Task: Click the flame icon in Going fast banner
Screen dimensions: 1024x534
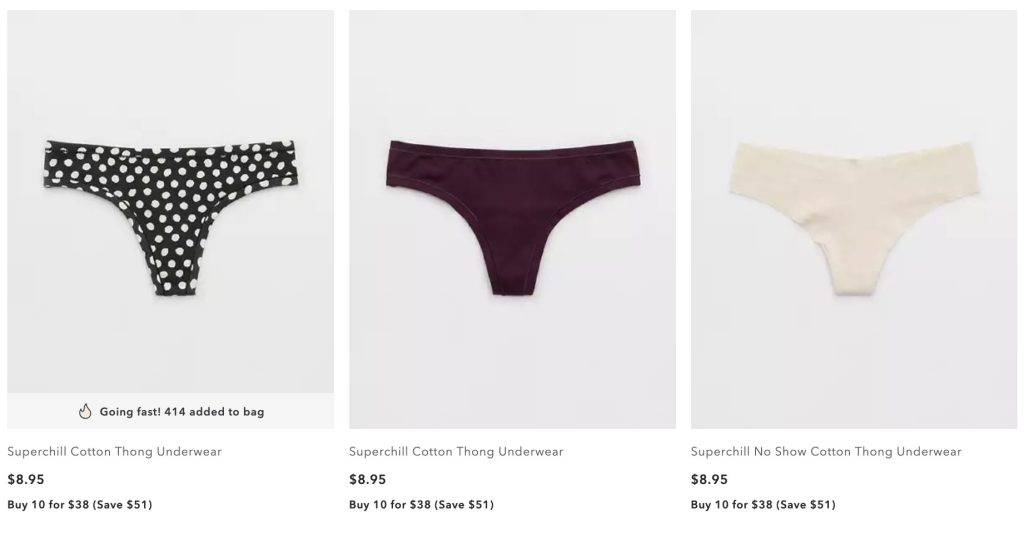Action: click(85, 411)
